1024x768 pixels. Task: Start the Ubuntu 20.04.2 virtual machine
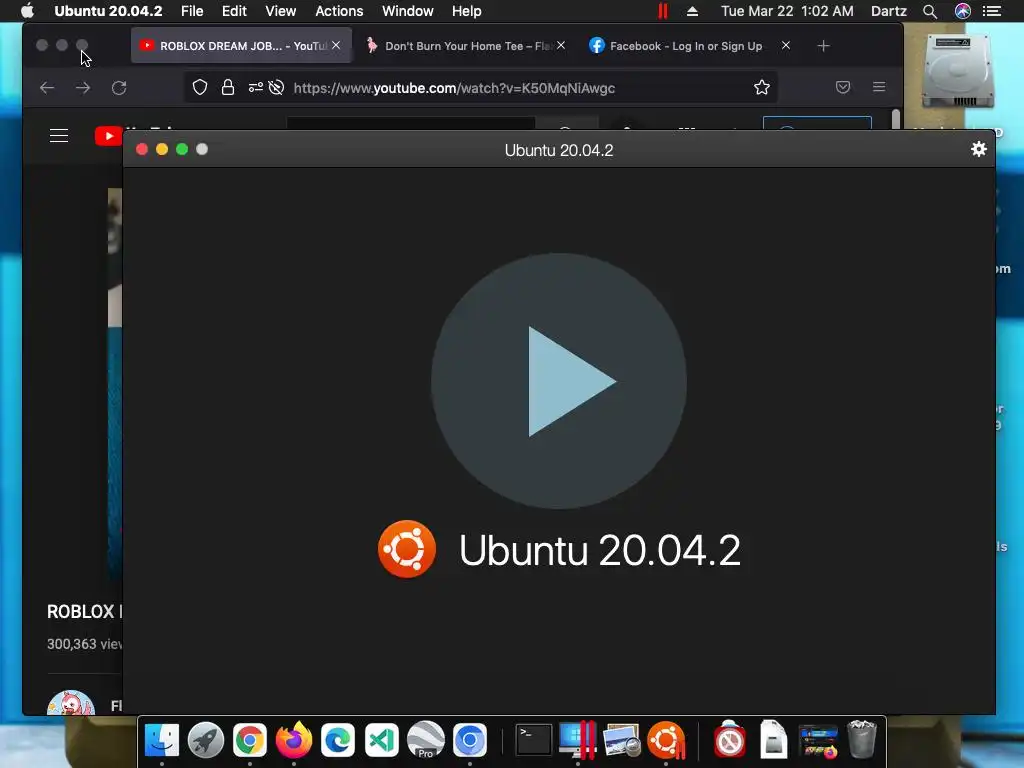[x=558, y=381]
